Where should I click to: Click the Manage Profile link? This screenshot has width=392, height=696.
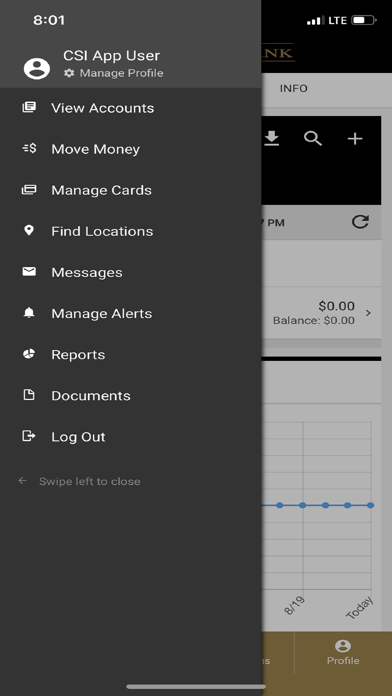coord(121,73)
